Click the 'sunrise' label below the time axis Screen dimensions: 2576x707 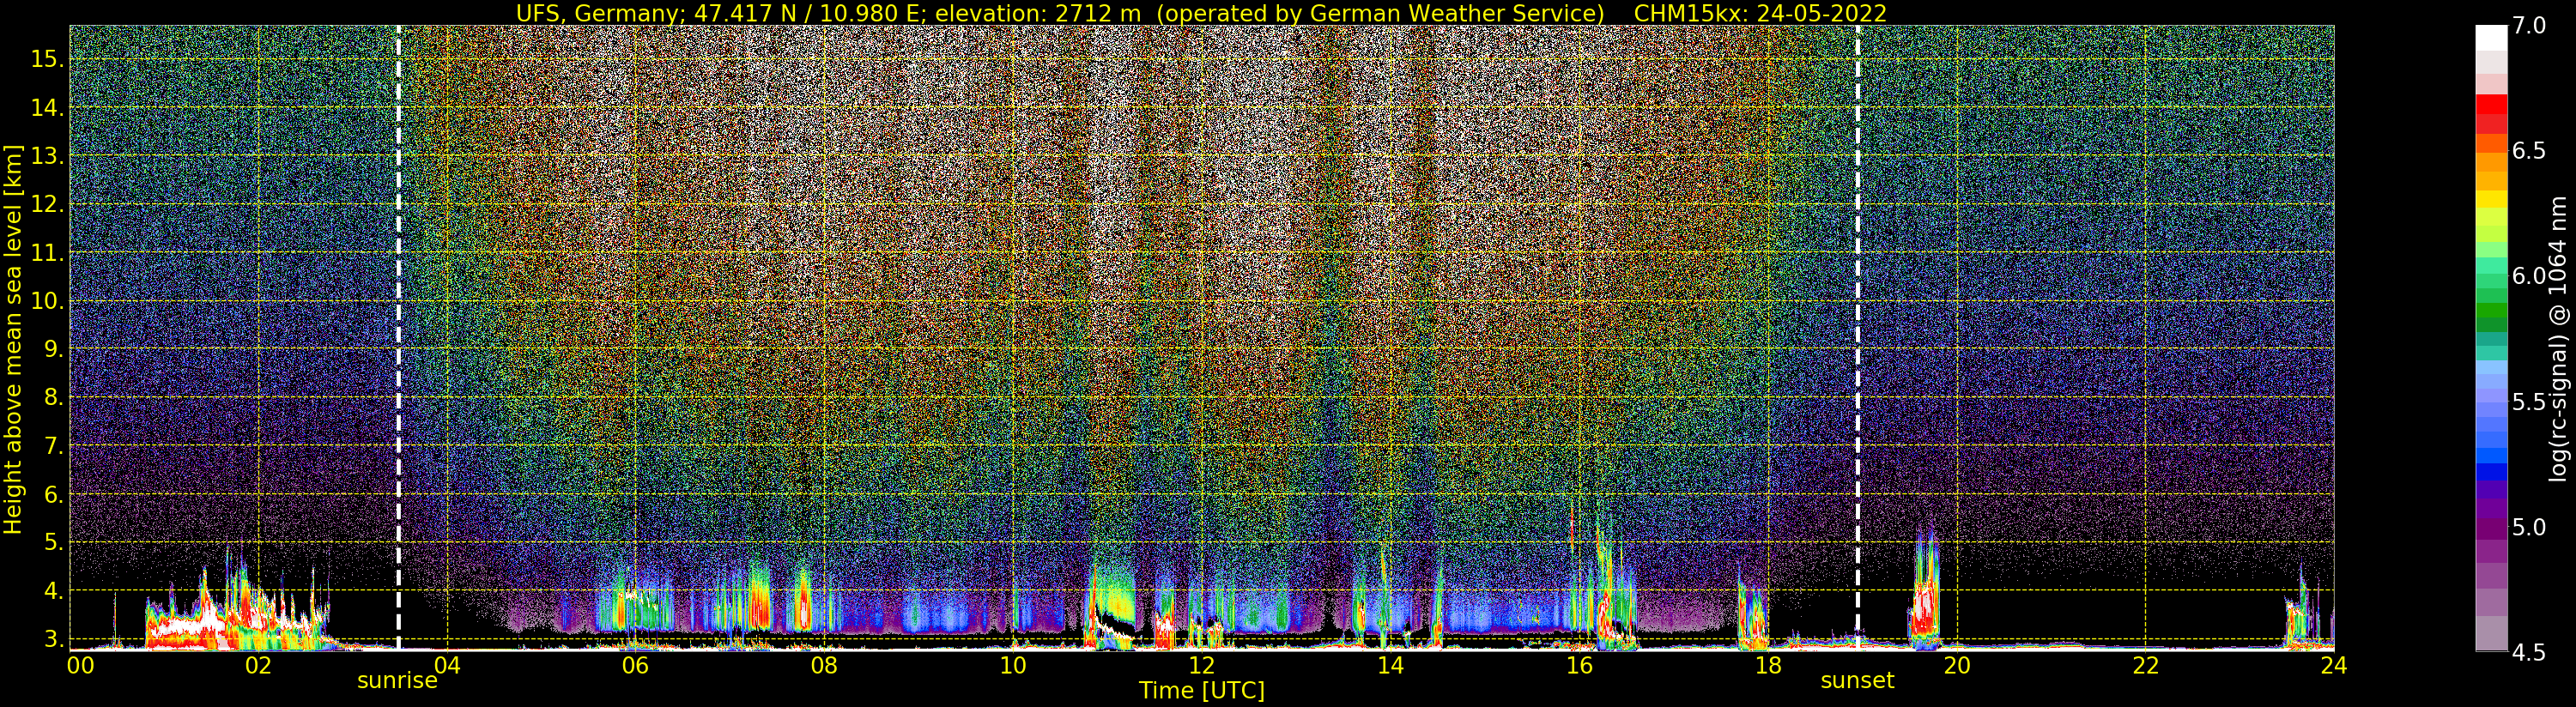pyautogui.click(x=397, y=681)
